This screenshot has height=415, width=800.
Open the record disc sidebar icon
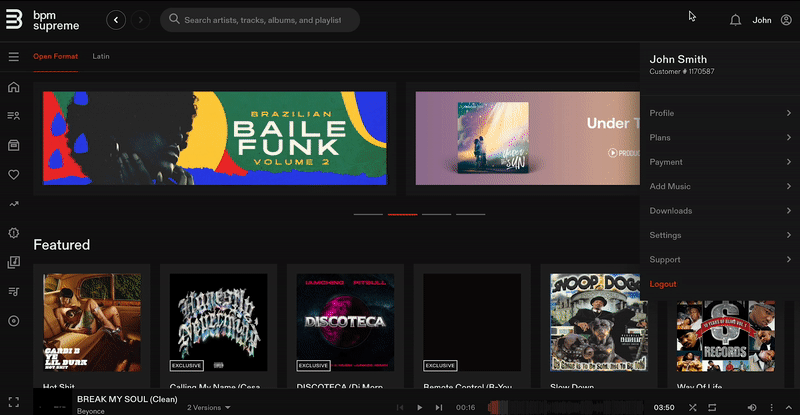[14, 321]
